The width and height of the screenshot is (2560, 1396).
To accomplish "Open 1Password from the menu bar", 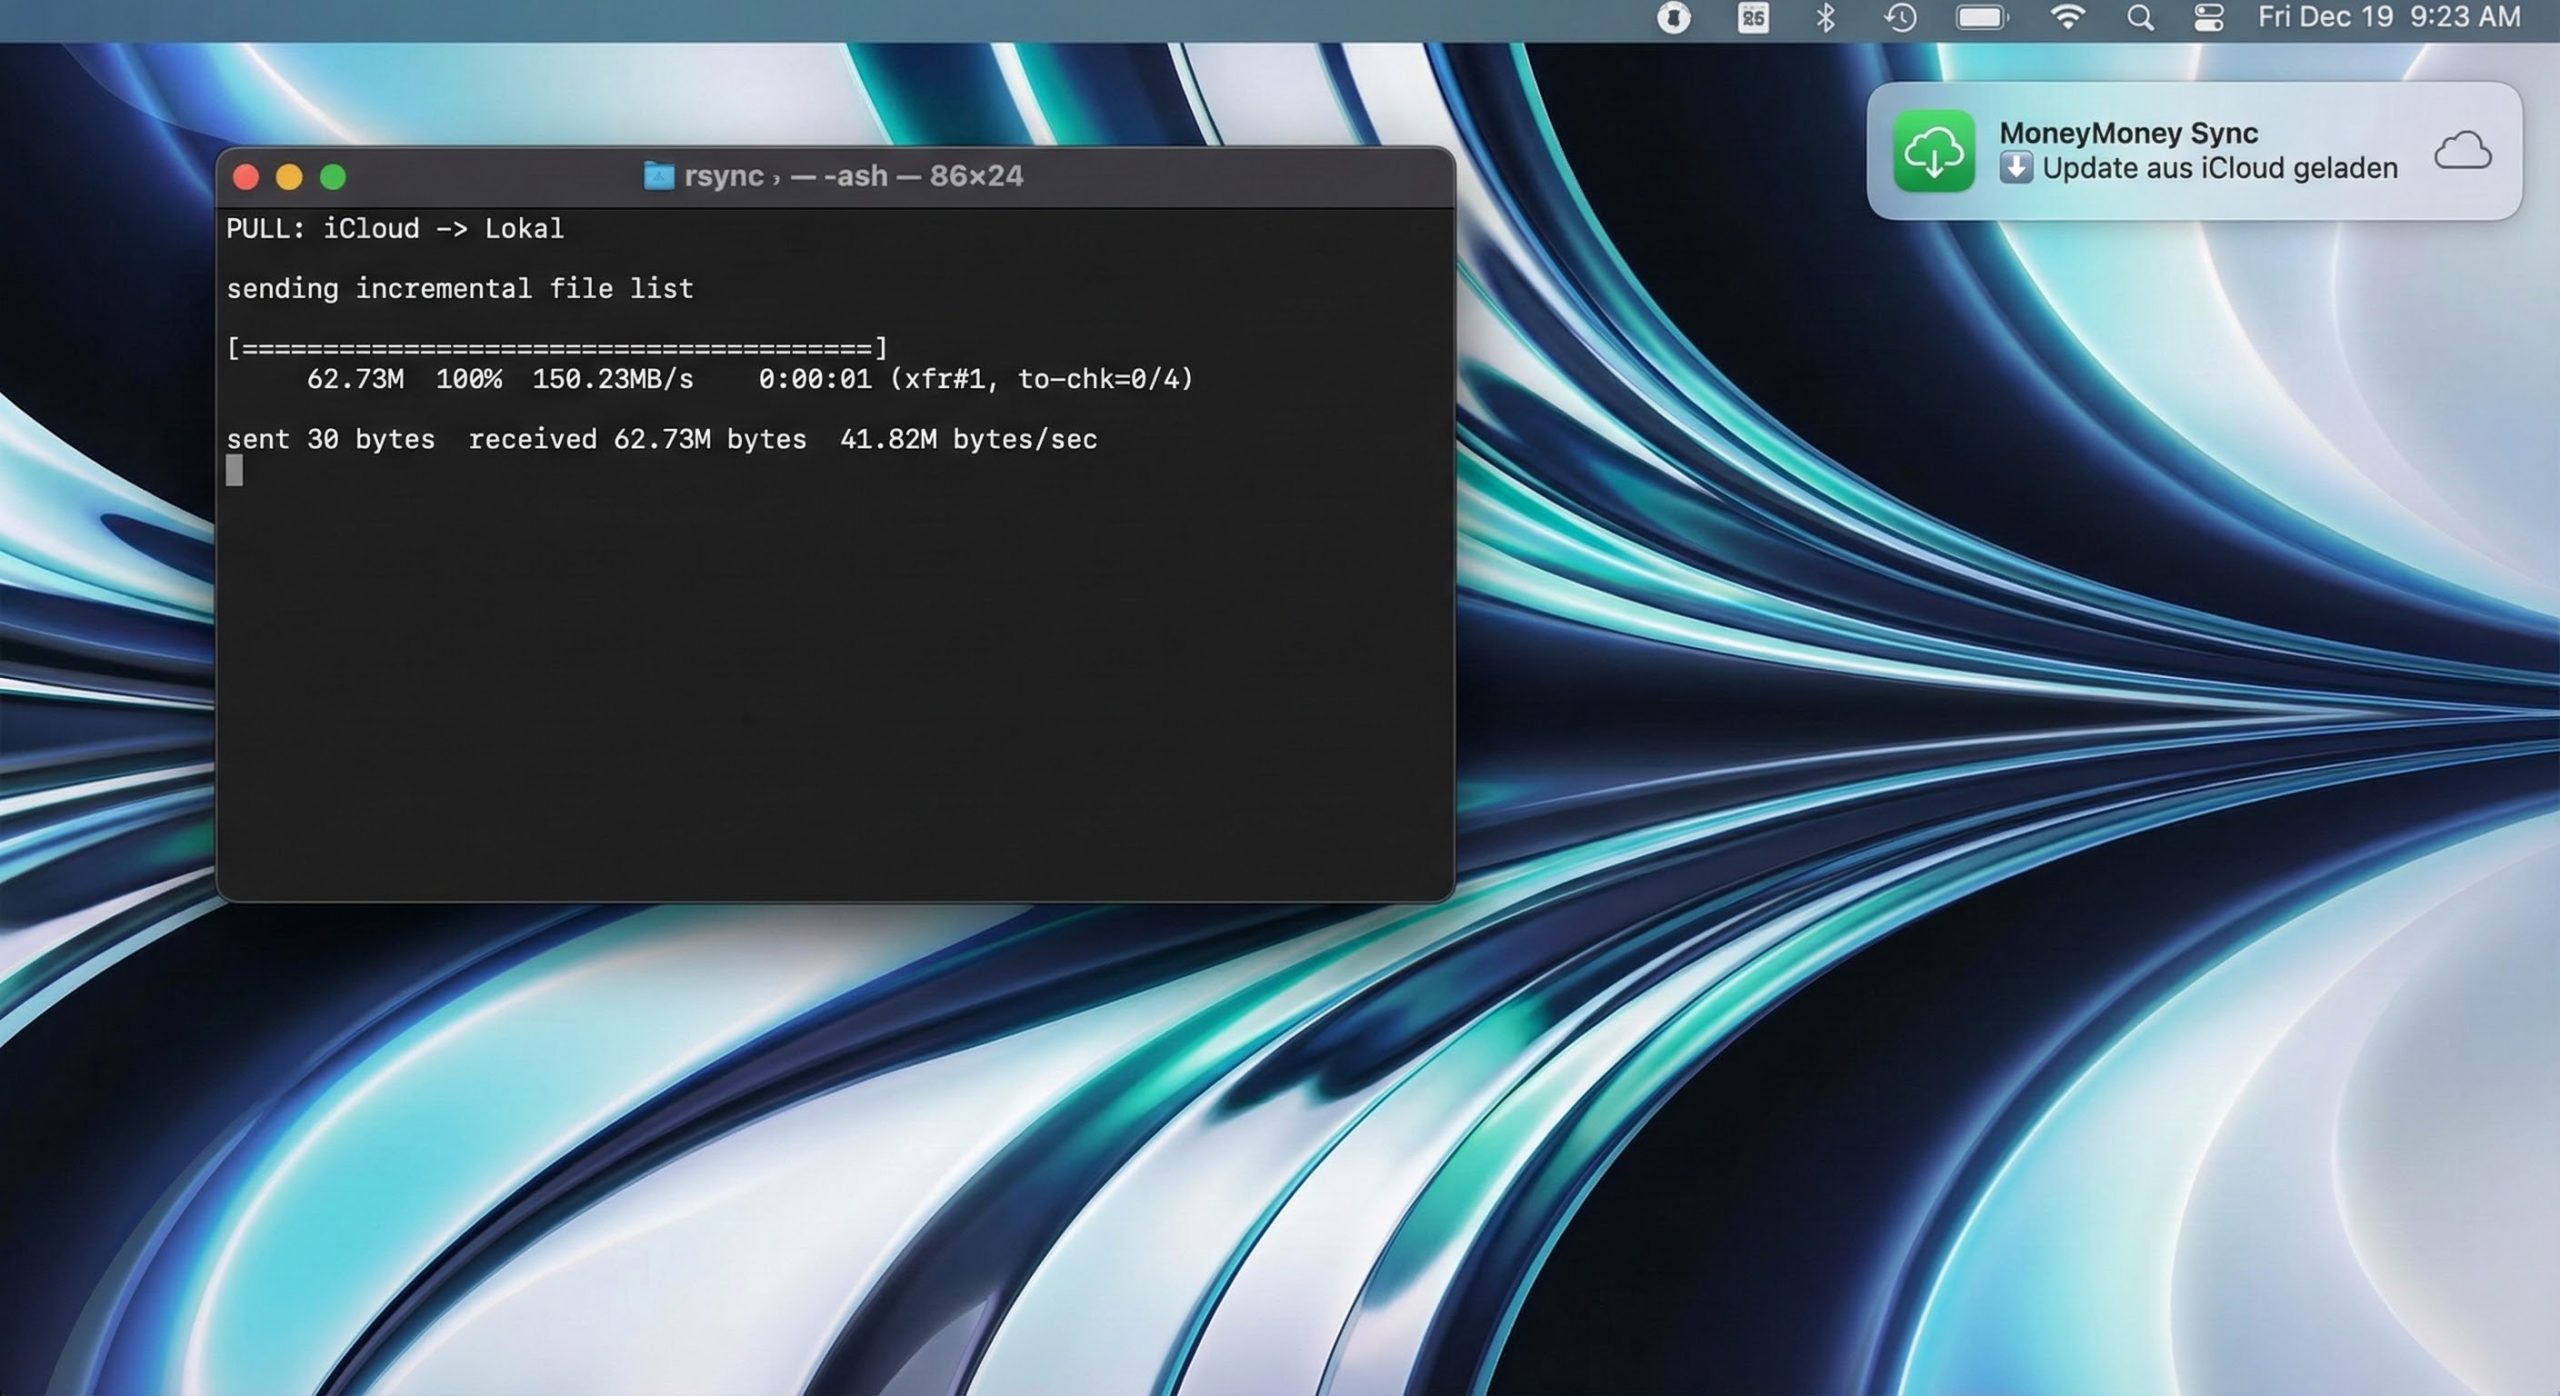I will pos(1675,17).
